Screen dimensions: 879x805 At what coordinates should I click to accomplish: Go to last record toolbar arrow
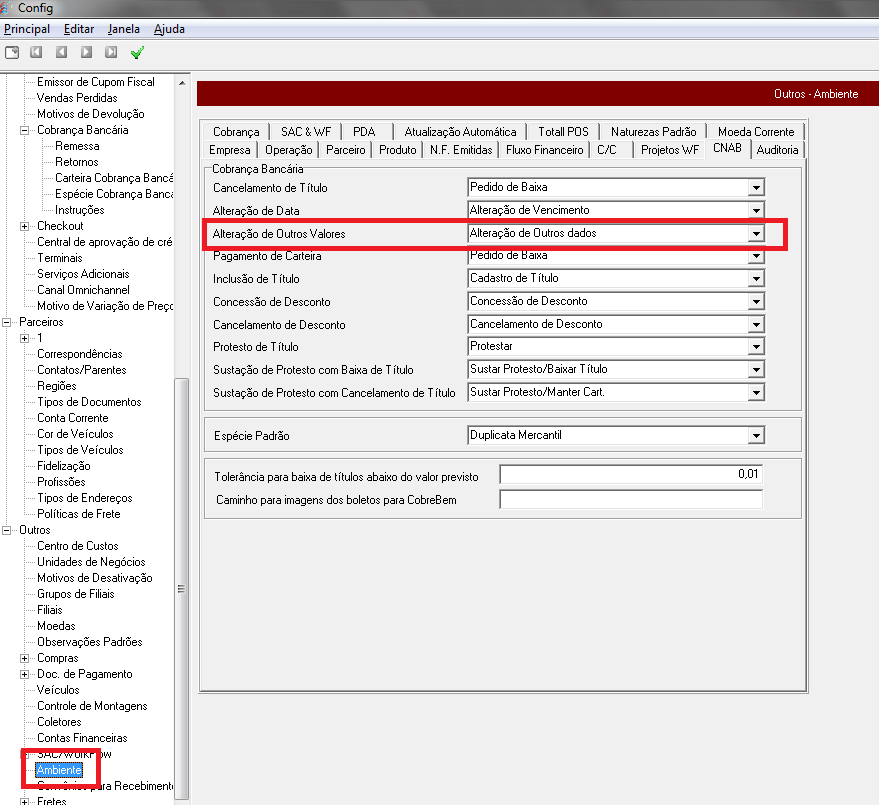click(x=111, y=53)
